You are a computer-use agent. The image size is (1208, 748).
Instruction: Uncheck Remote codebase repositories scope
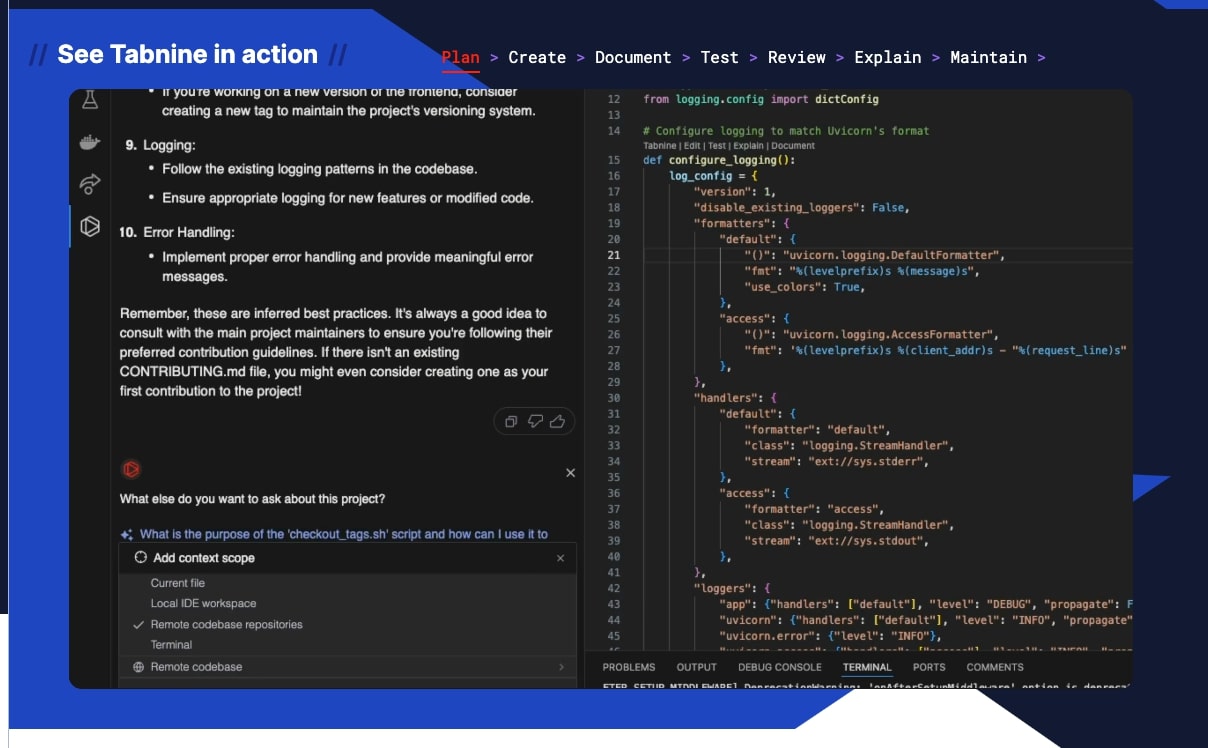(x=226, y=625)
